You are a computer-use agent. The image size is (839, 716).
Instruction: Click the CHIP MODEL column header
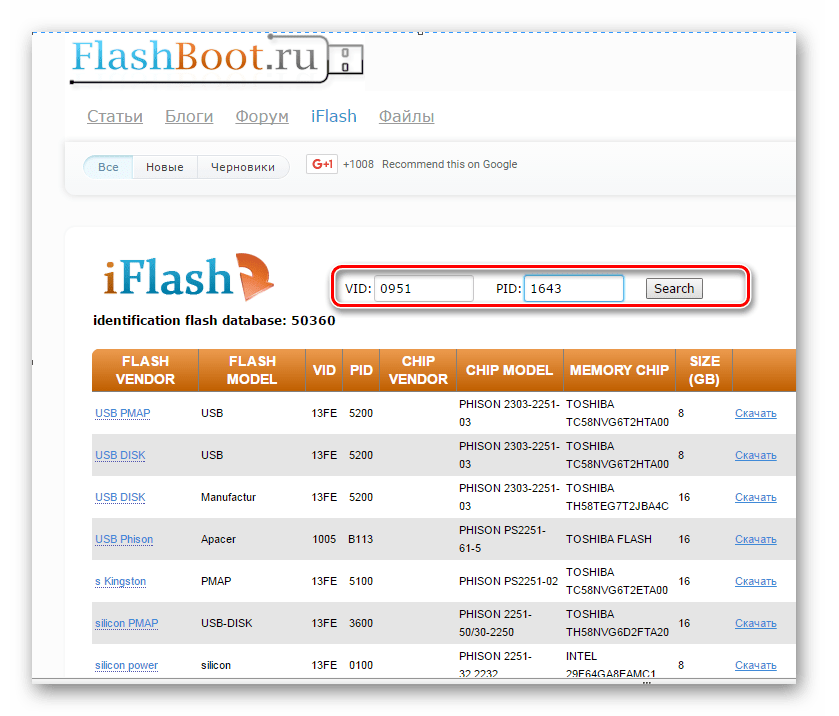[x=509, y=370]
